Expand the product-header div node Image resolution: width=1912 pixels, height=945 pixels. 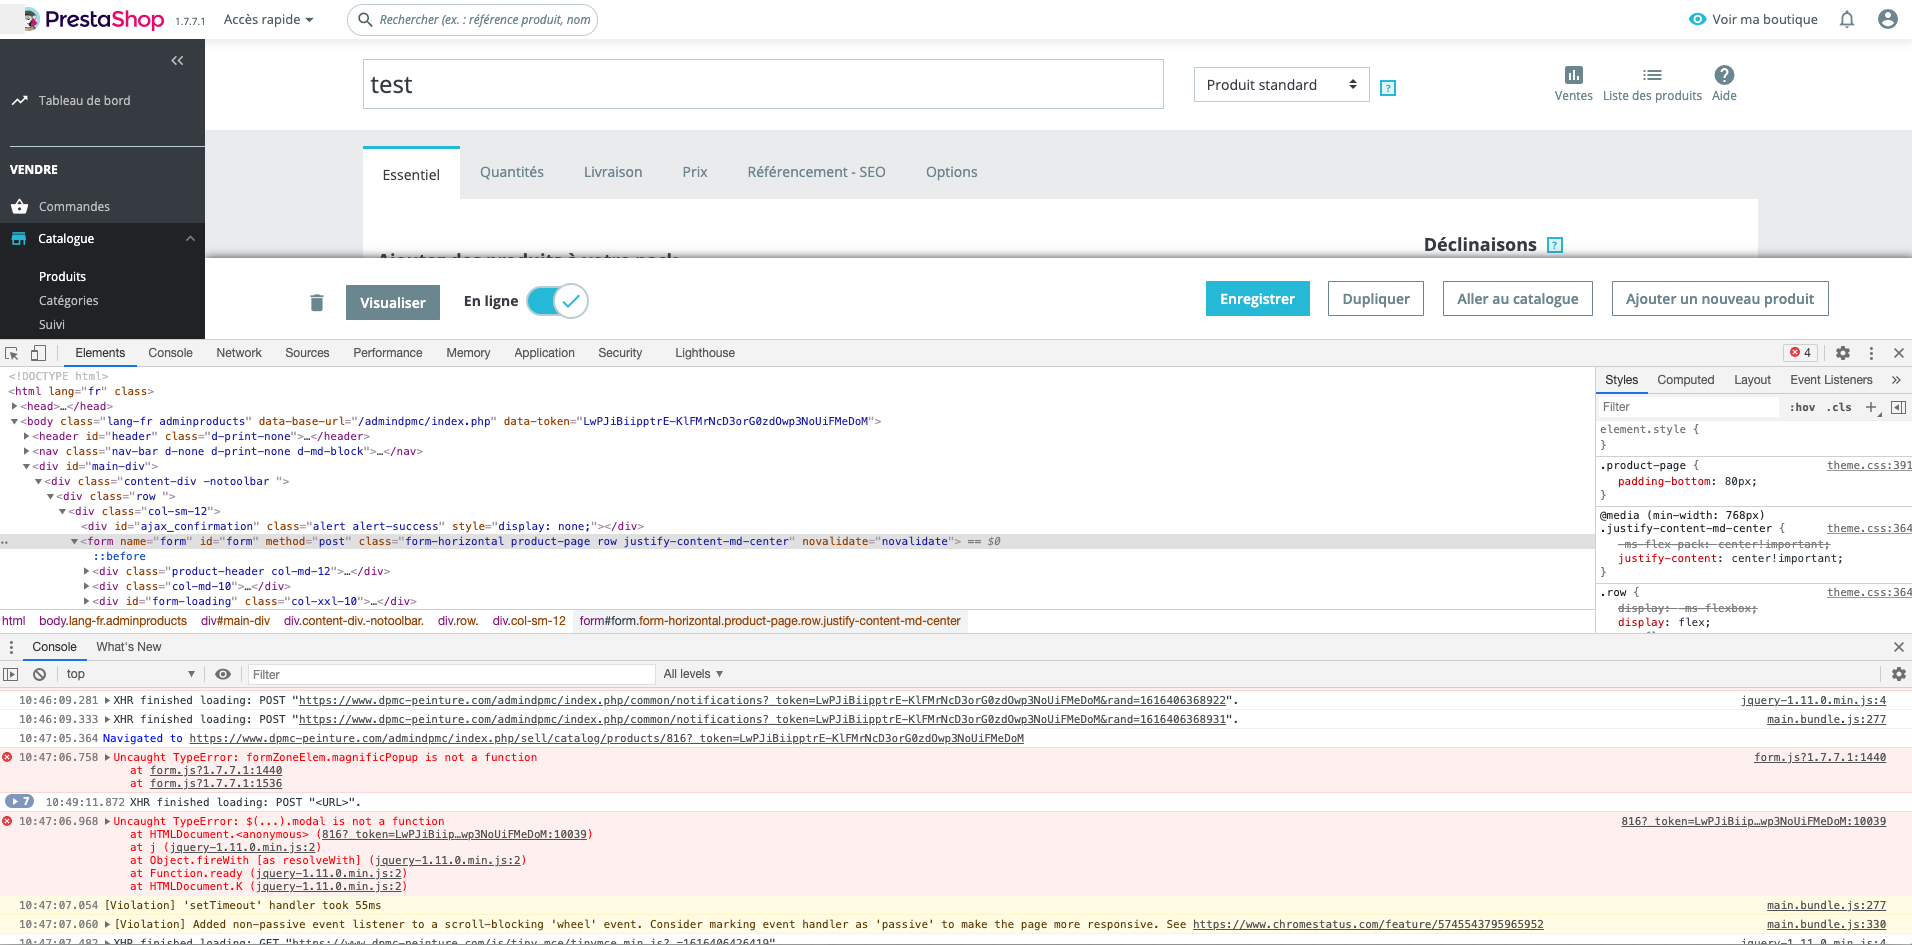[x=86, y=572]
